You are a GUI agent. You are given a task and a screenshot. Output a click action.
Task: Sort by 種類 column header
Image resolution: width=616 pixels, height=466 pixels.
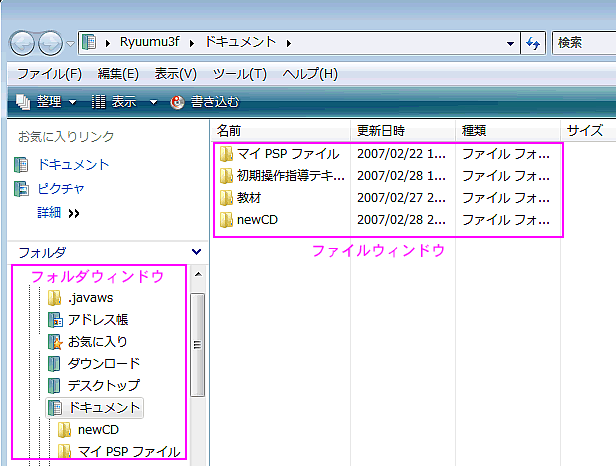pos(508,130)
